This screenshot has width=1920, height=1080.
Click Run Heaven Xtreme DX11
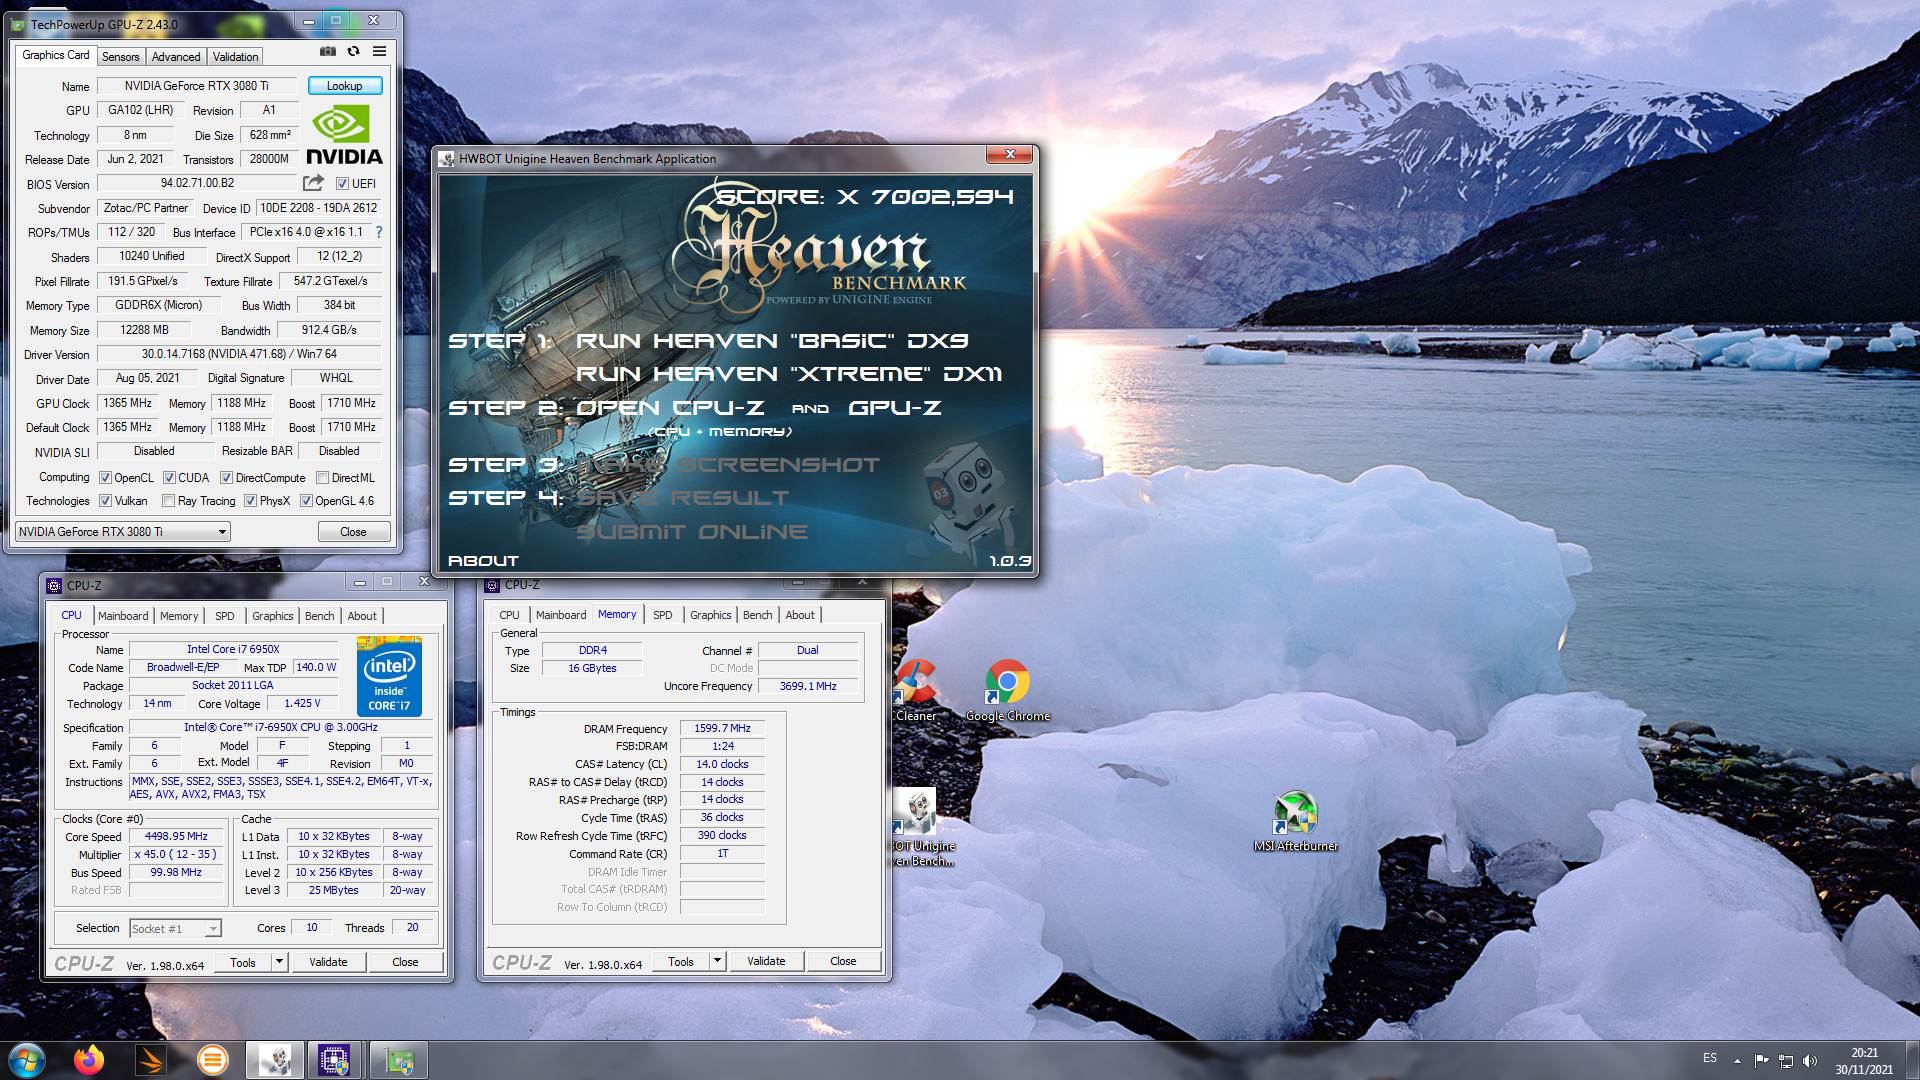pyautogui.click(x=789, y=374)
